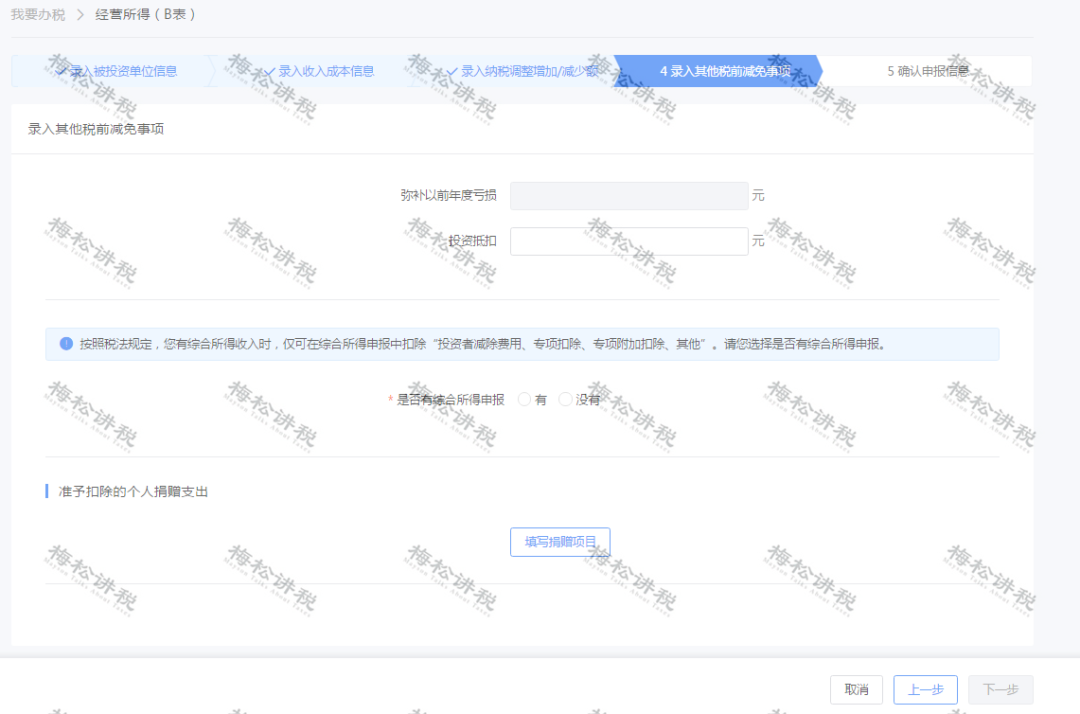Click the 下一步 button
Image resolution: width=1080 pixels, height=714 pixels.
click(x=1000, y=690)
